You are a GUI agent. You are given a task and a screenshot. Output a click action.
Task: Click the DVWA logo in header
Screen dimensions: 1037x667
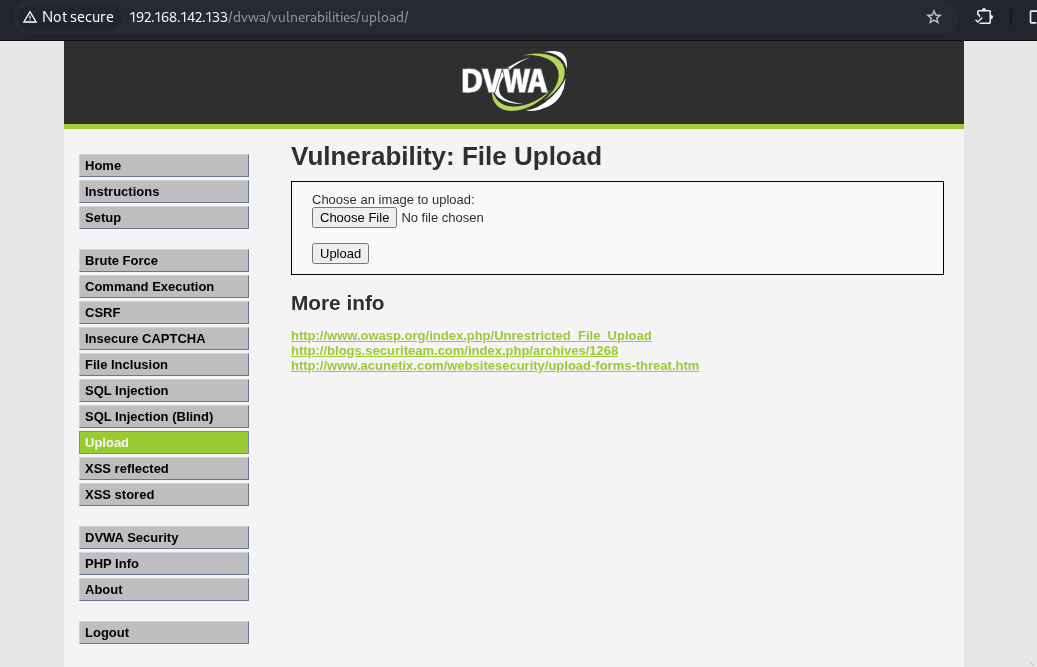click(514, 81)
